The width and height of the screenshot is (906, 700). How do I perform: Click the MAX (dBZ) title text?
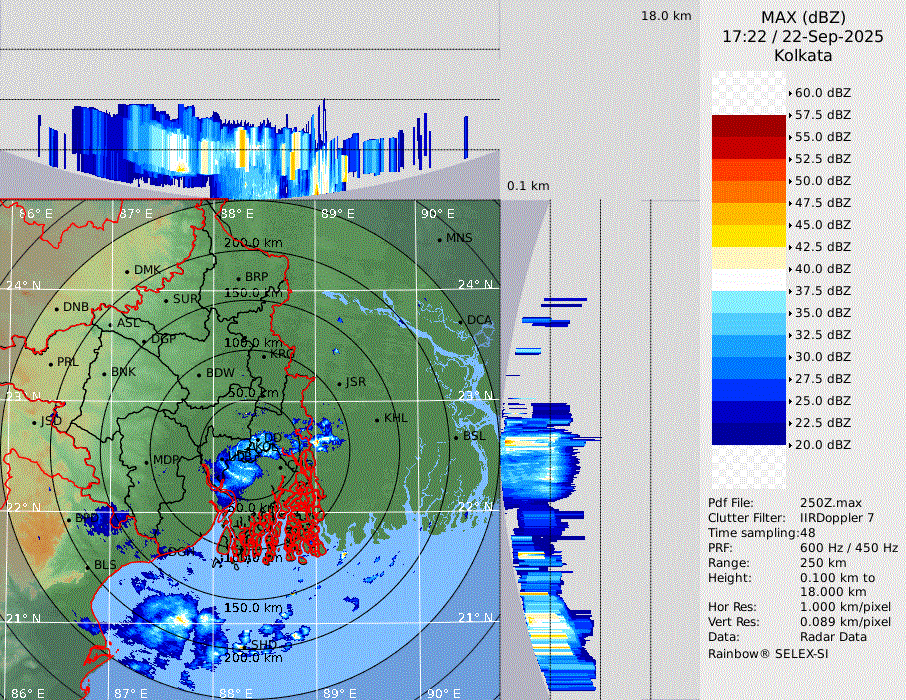coord(803,17)
